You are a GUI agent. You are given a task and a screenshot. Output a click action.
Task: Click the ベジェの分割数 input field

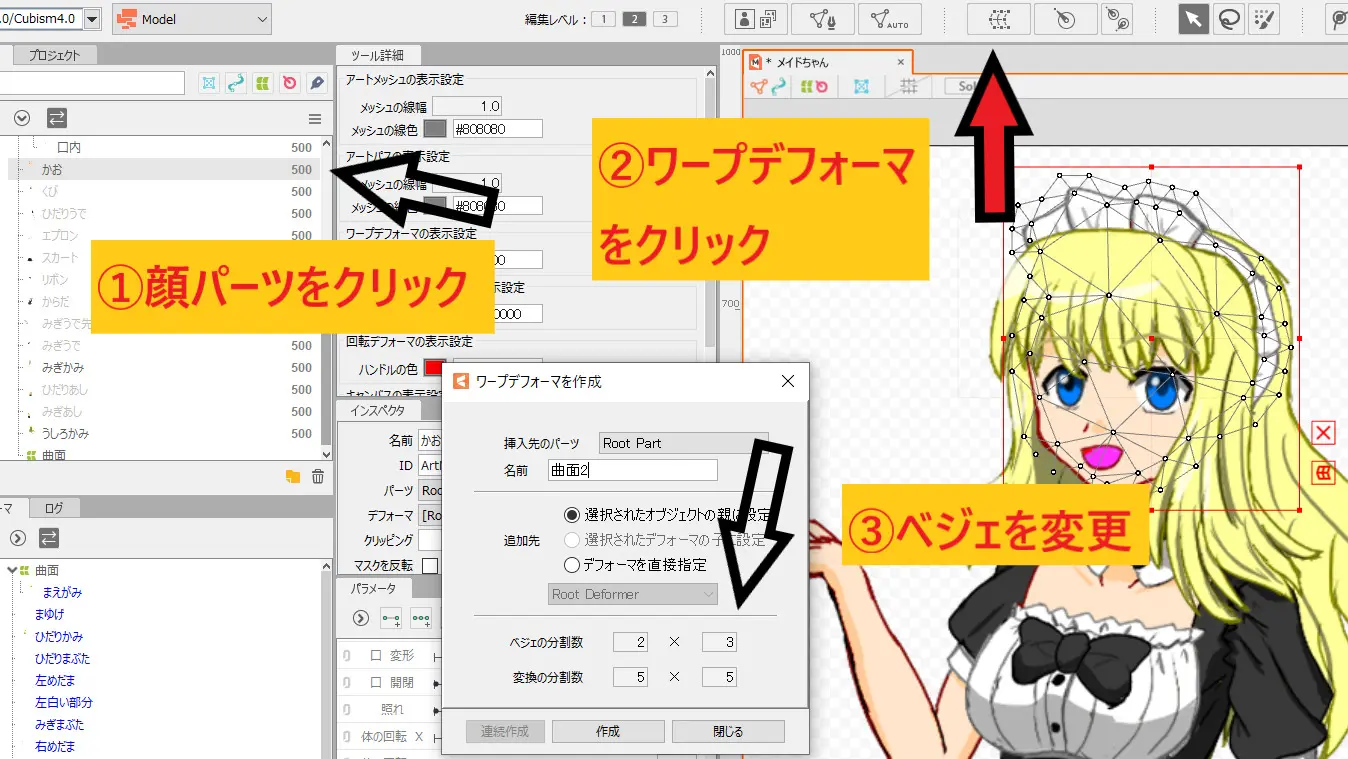click(631, 641)
